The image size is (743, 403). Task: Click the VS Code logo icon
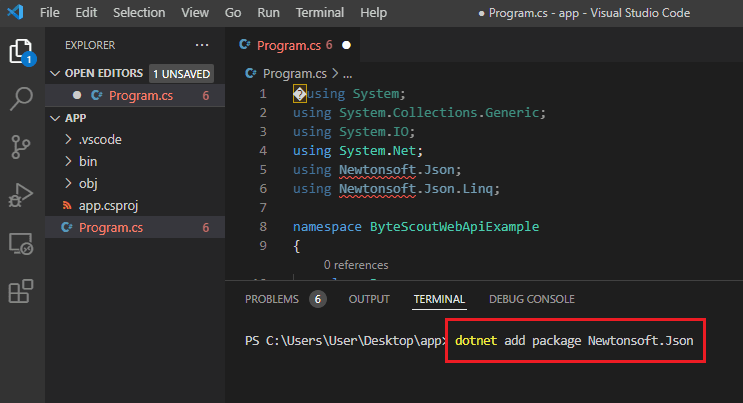click(x=15, y=14)
